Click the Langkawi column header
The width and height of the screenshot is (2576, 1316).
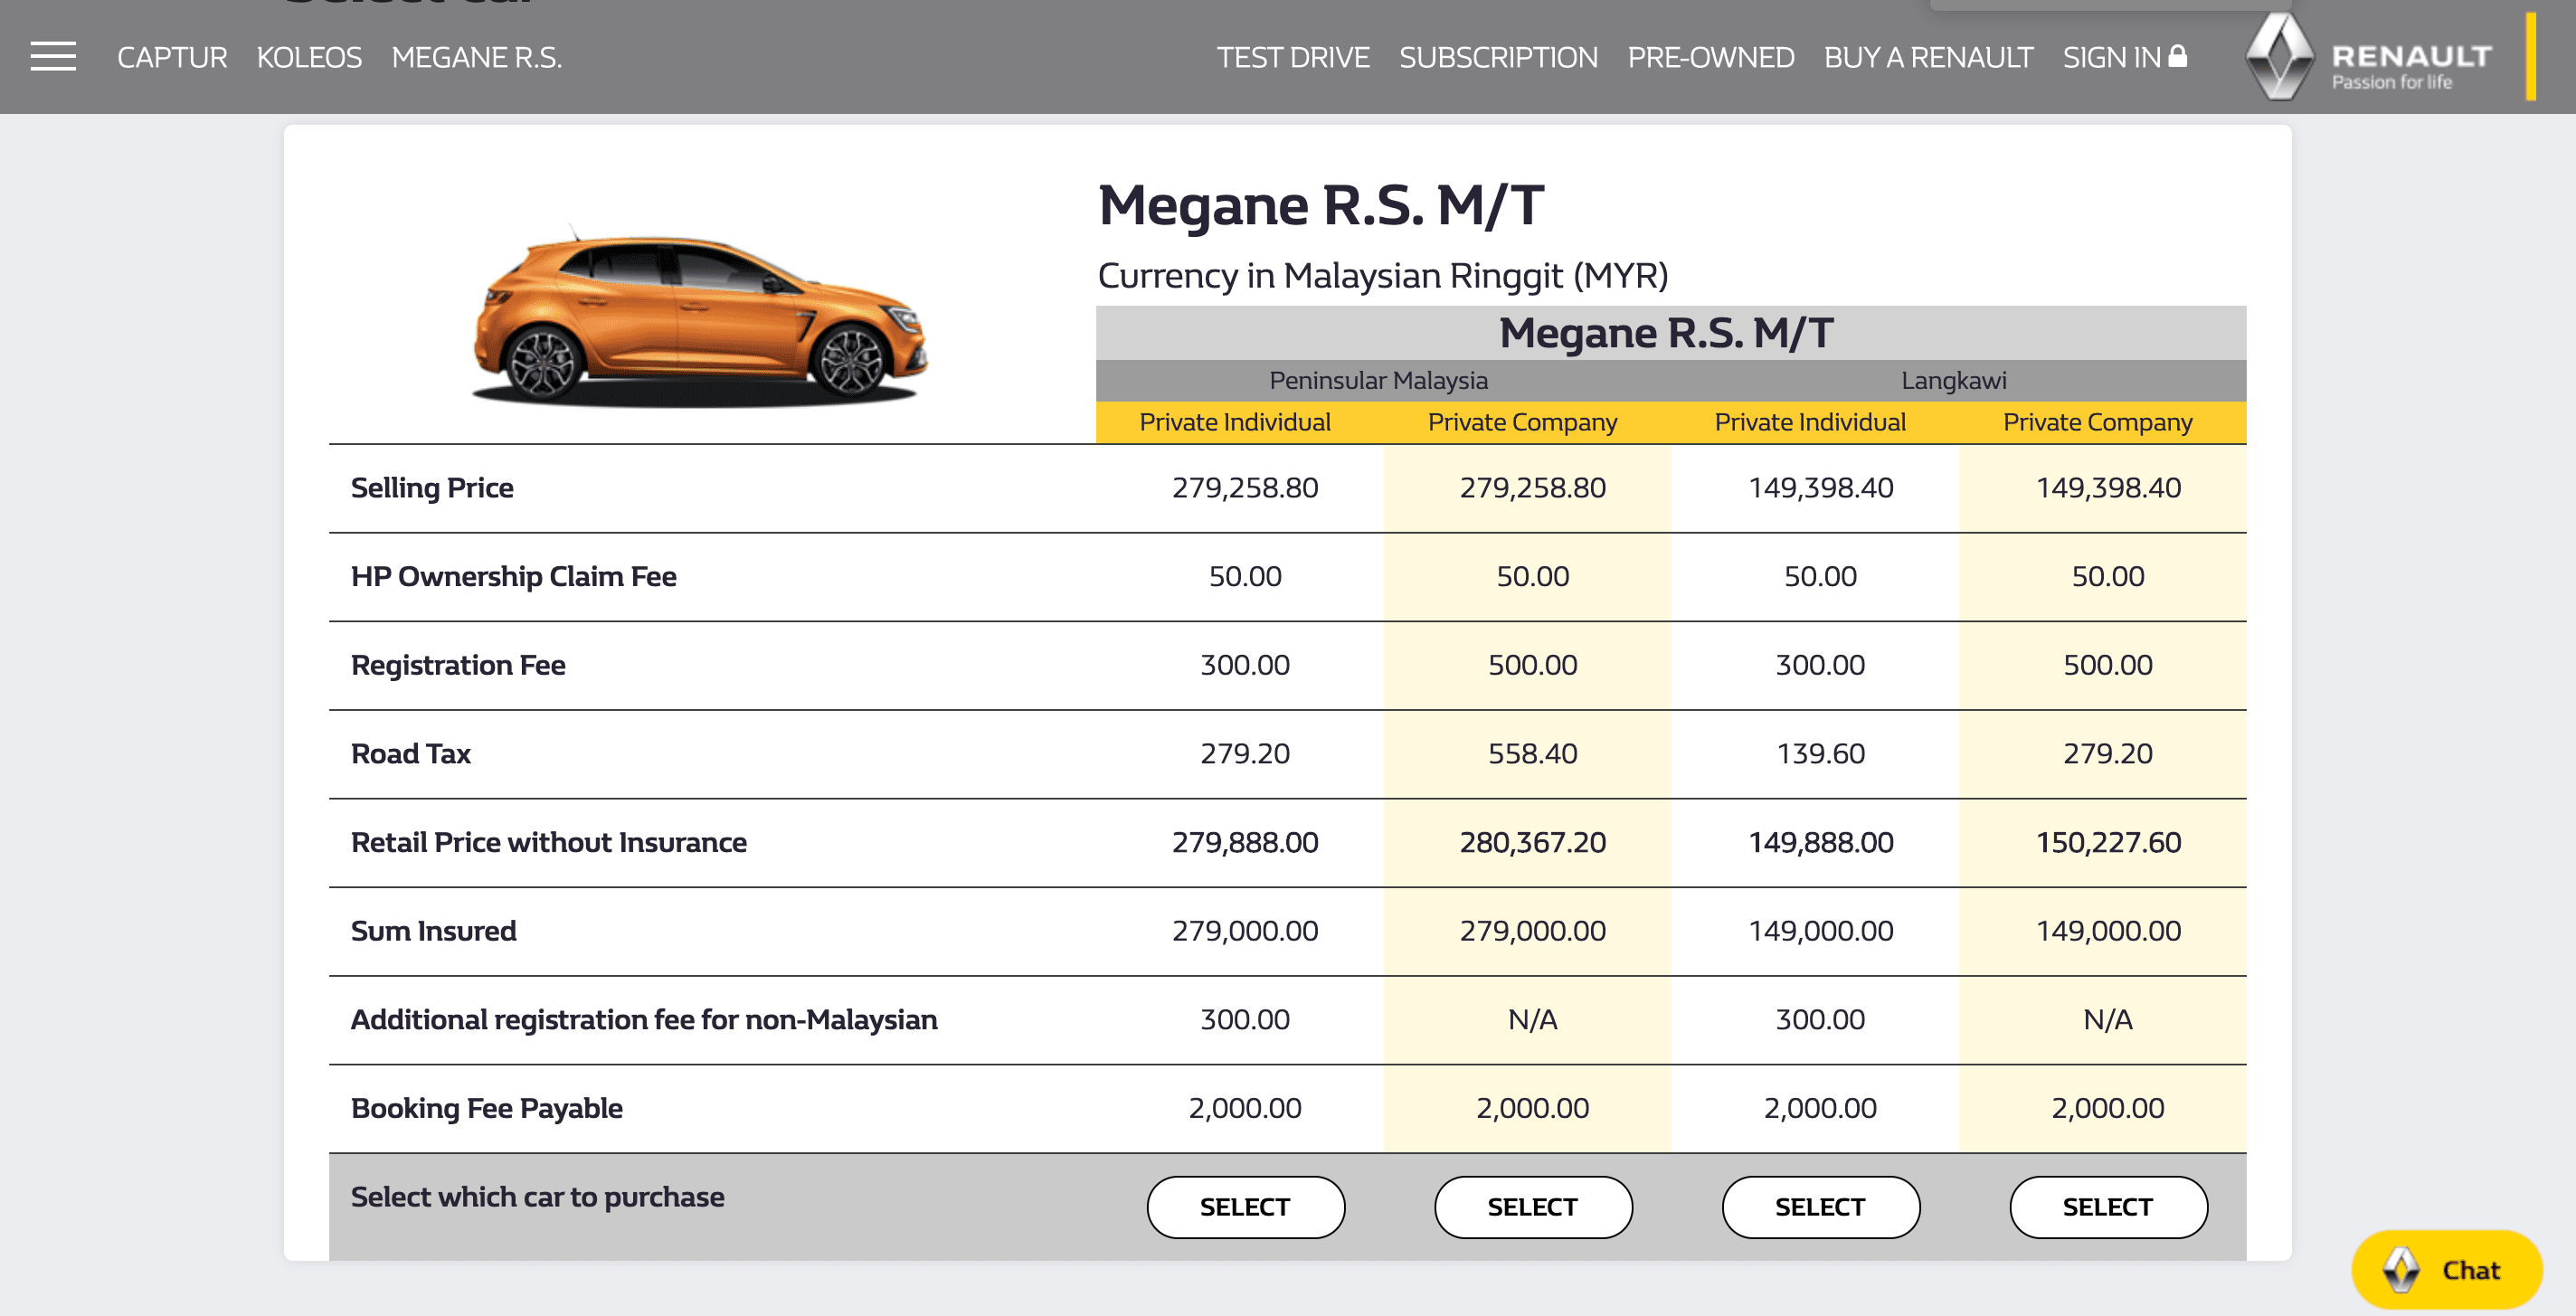tap(1953, 381)
